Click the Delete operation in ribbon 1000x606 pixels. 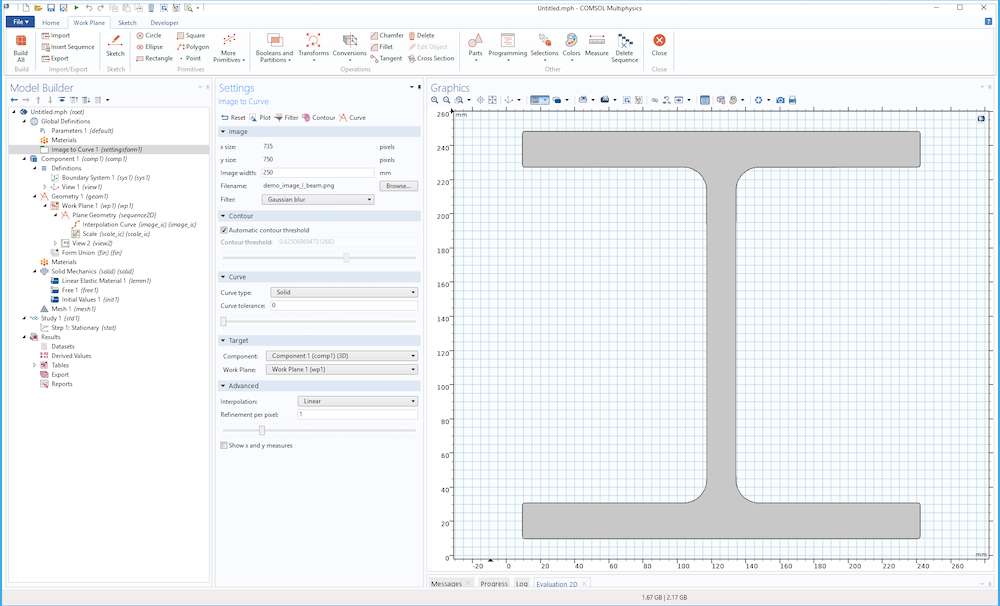pyautogui.click(x=422, y=36)
